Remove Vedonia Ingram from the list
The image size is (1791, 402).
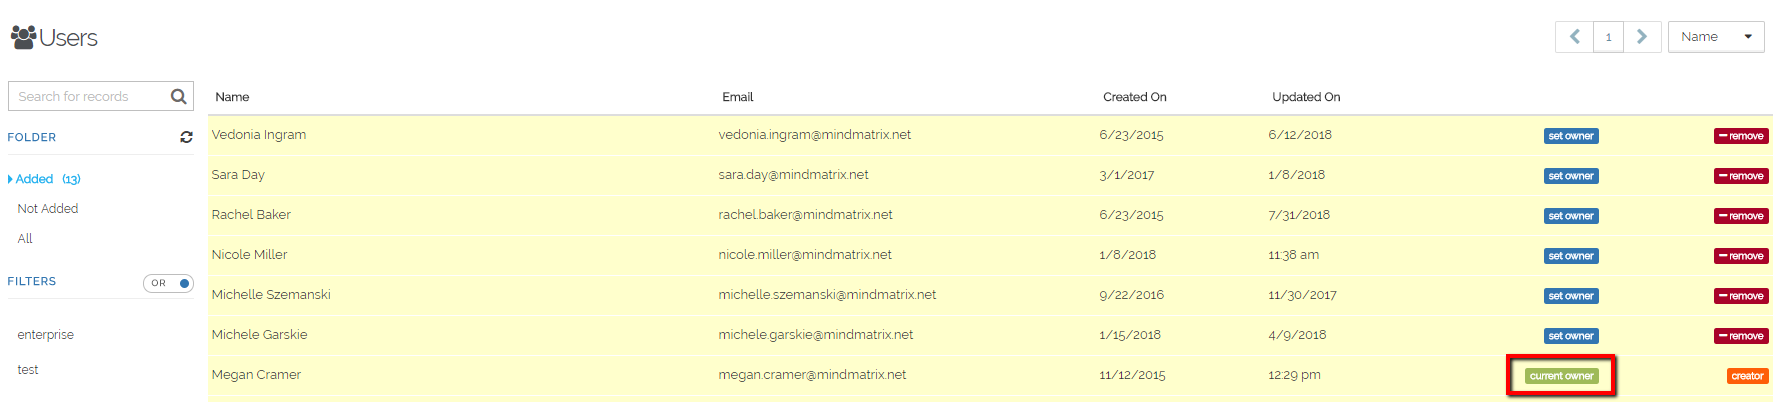(1741, 136)
